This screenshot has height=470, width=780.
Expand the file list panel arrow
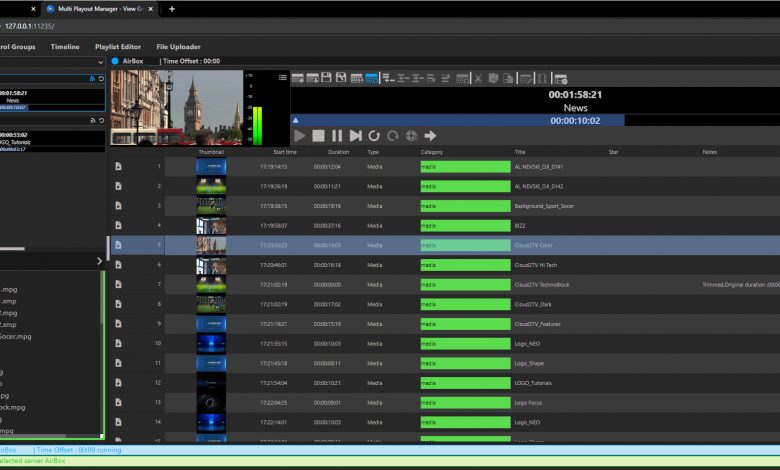[99, 261]
